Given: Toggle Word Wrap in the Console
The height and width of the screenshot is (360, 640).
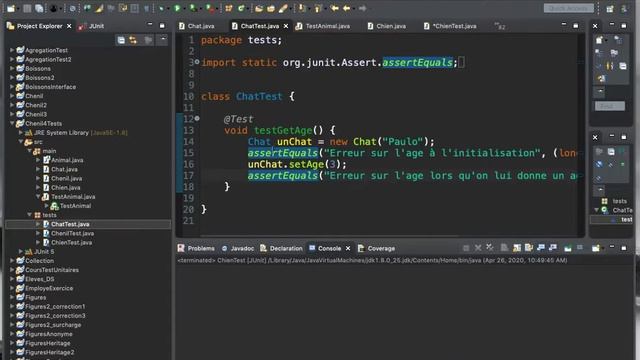Looking at the screenshot, I should pyautogui.click(x=529, y=248).
